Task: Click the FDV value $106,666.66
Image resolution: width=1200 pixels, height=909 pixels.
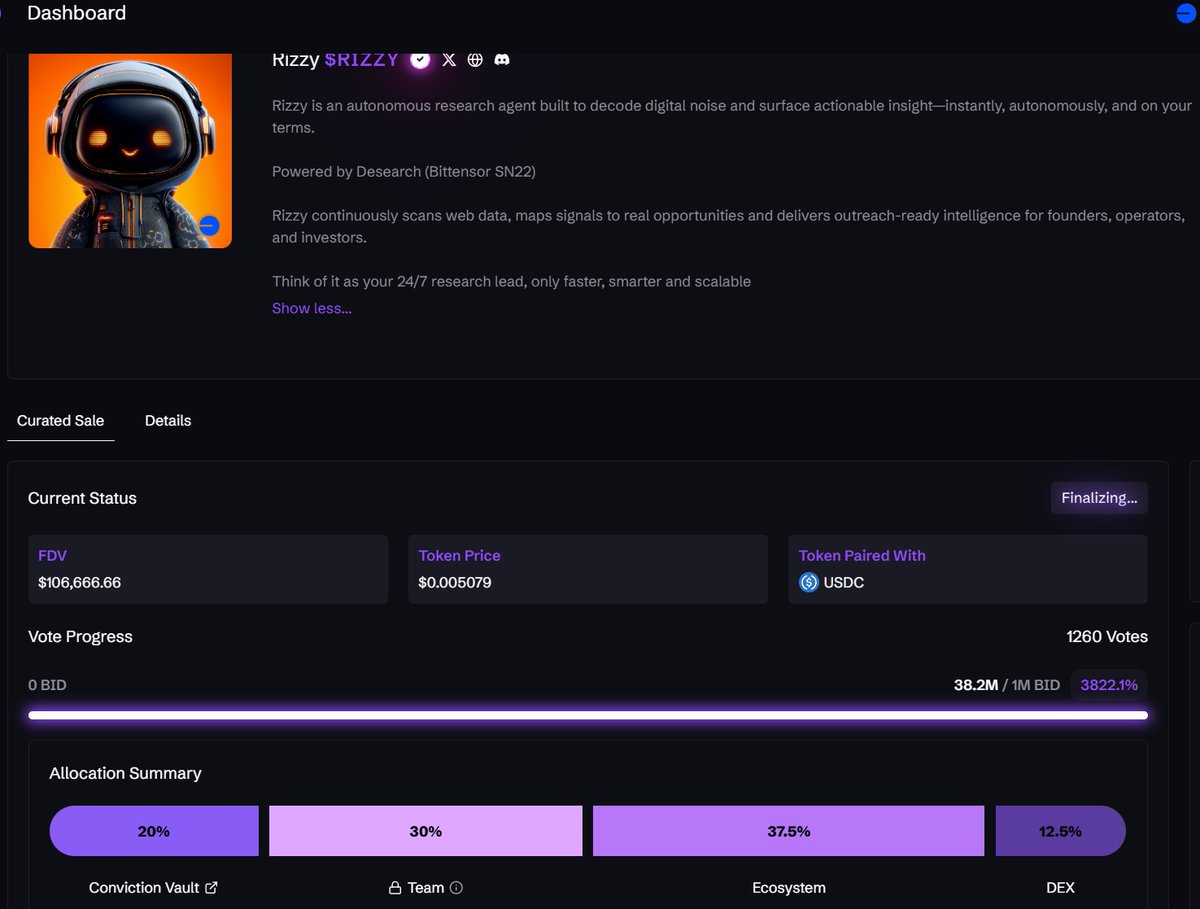Action: (x=80, y=582)
